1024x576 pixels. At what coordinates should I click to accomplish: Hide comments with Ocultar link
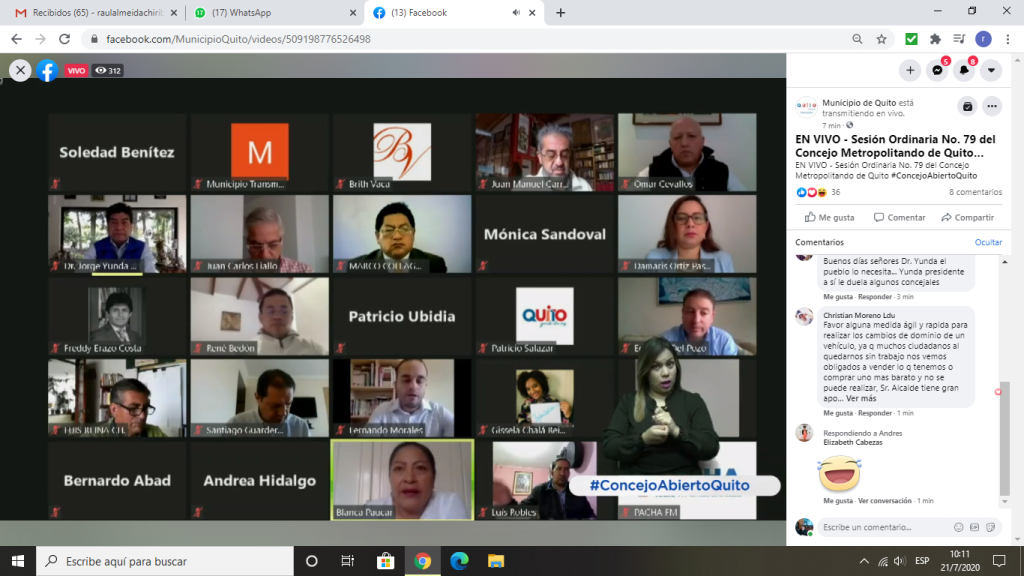tap(988, 242)
